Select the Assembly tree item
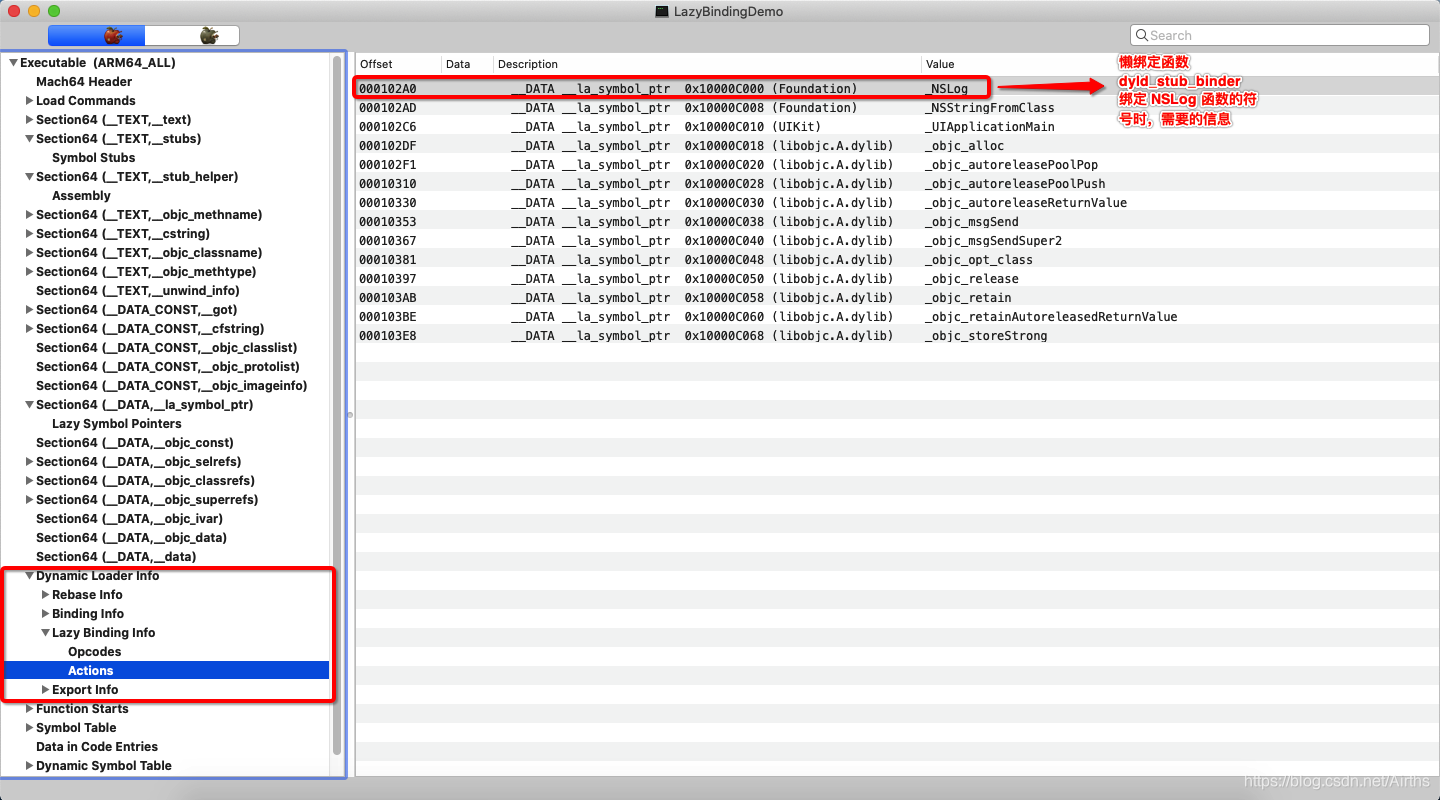Viewport: 1440px width, 800px height. (81, 196)
